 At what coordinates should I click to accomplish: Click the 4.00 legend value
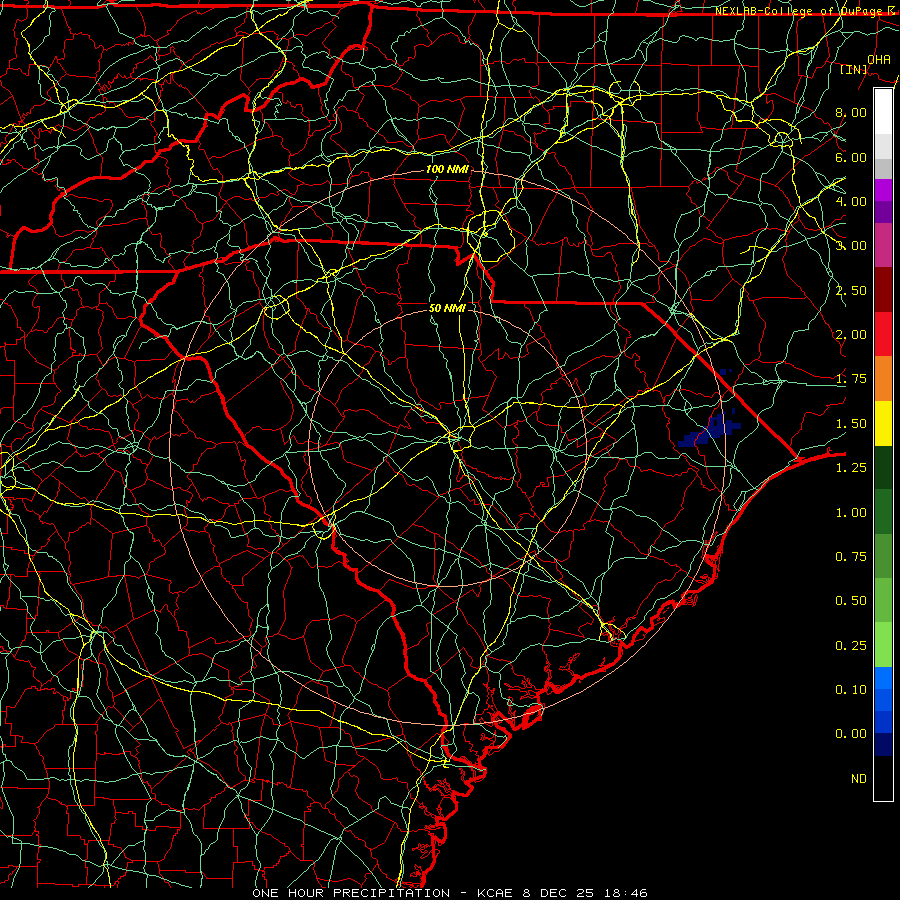tap(851, 201)
